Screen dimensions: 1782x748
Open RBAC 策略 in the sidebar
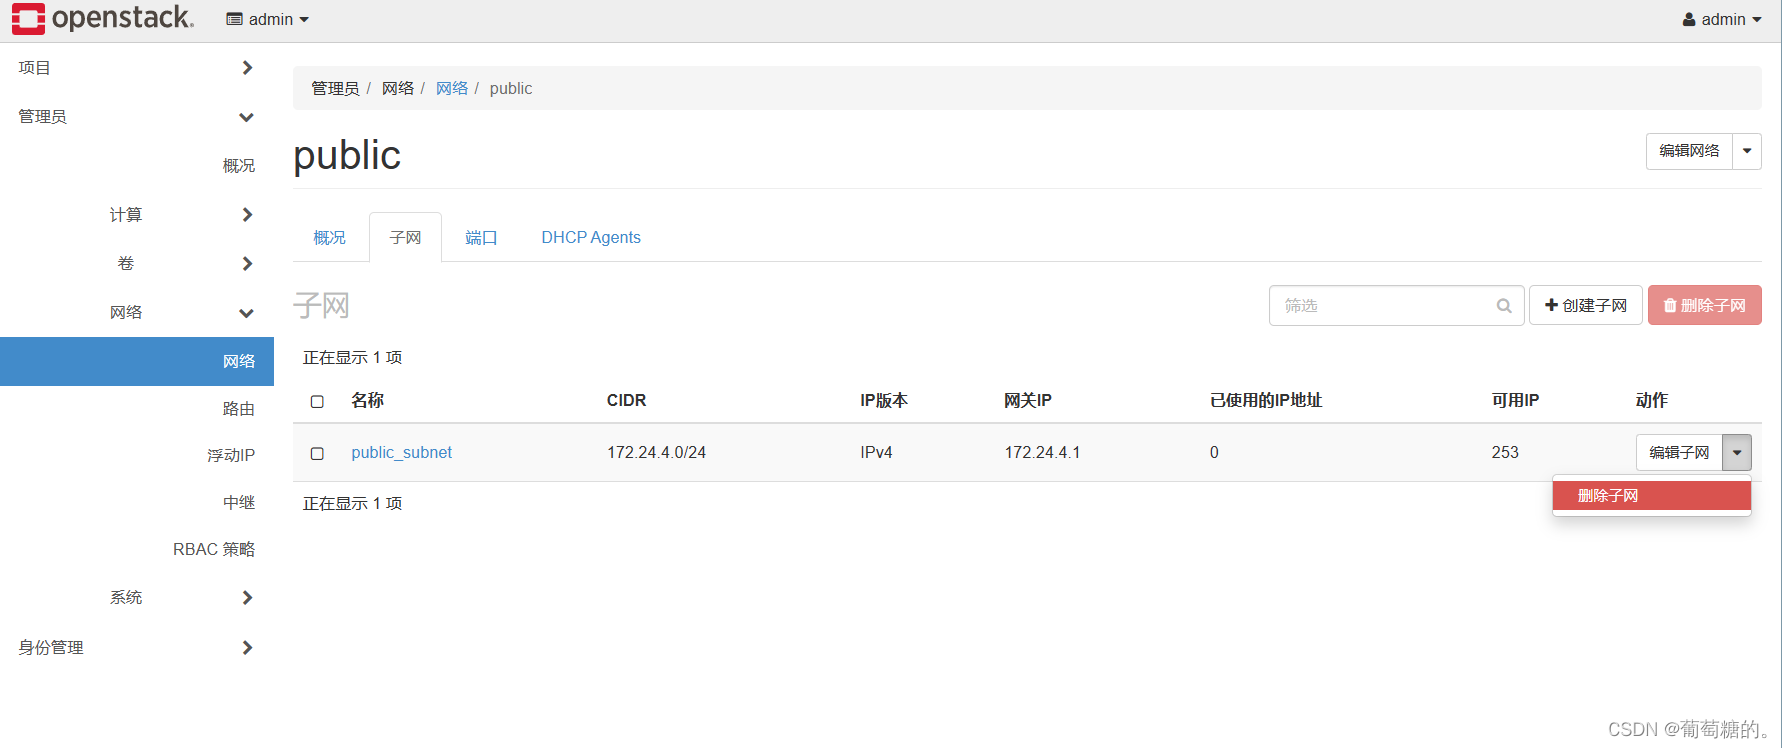pos(213,549)
